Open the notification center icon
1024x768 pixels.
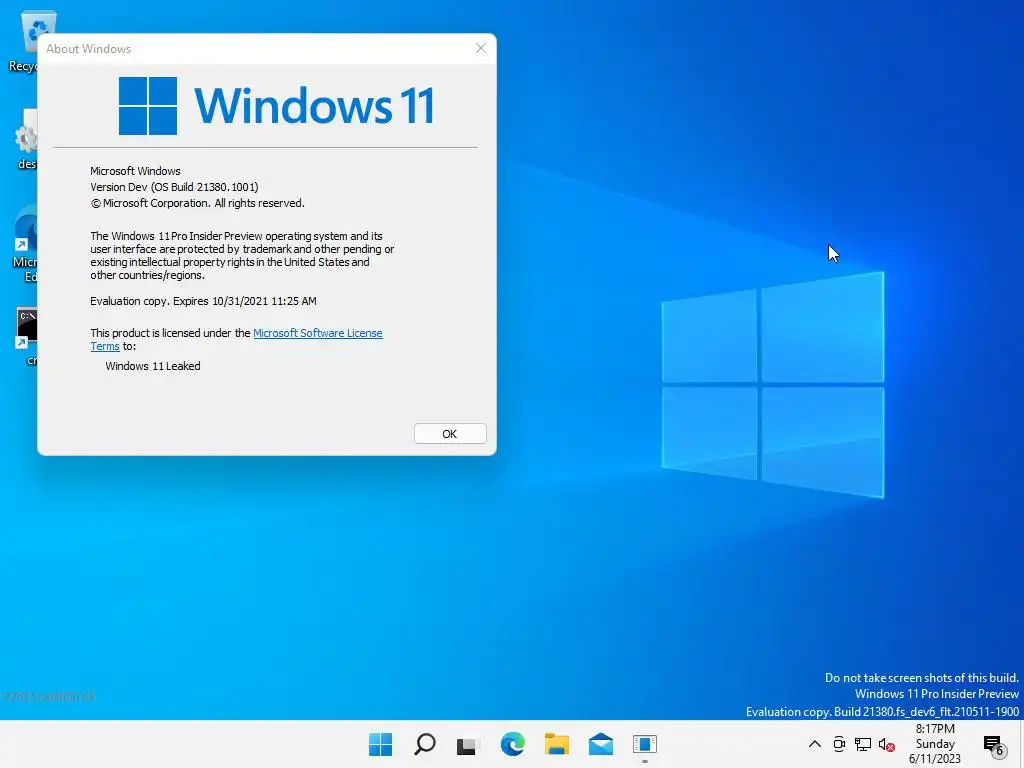[994, 744]
